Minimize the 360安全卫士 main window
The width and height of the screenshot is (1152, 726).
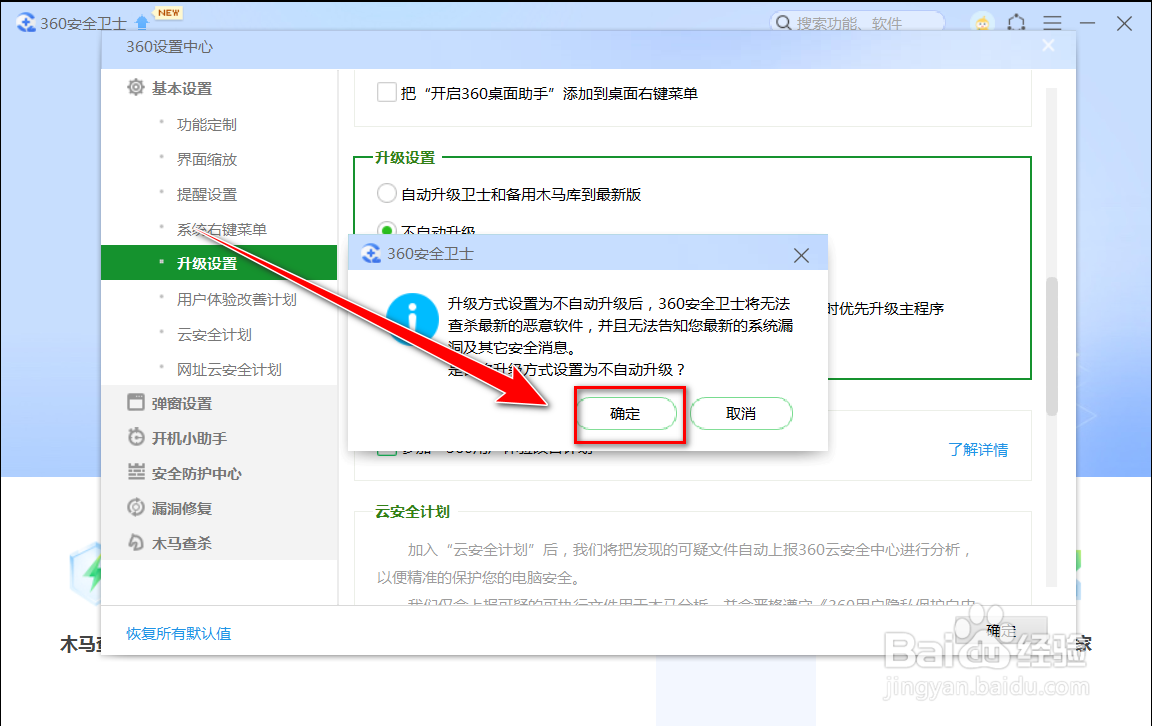pyautogui.click(x=1087, y=23)
